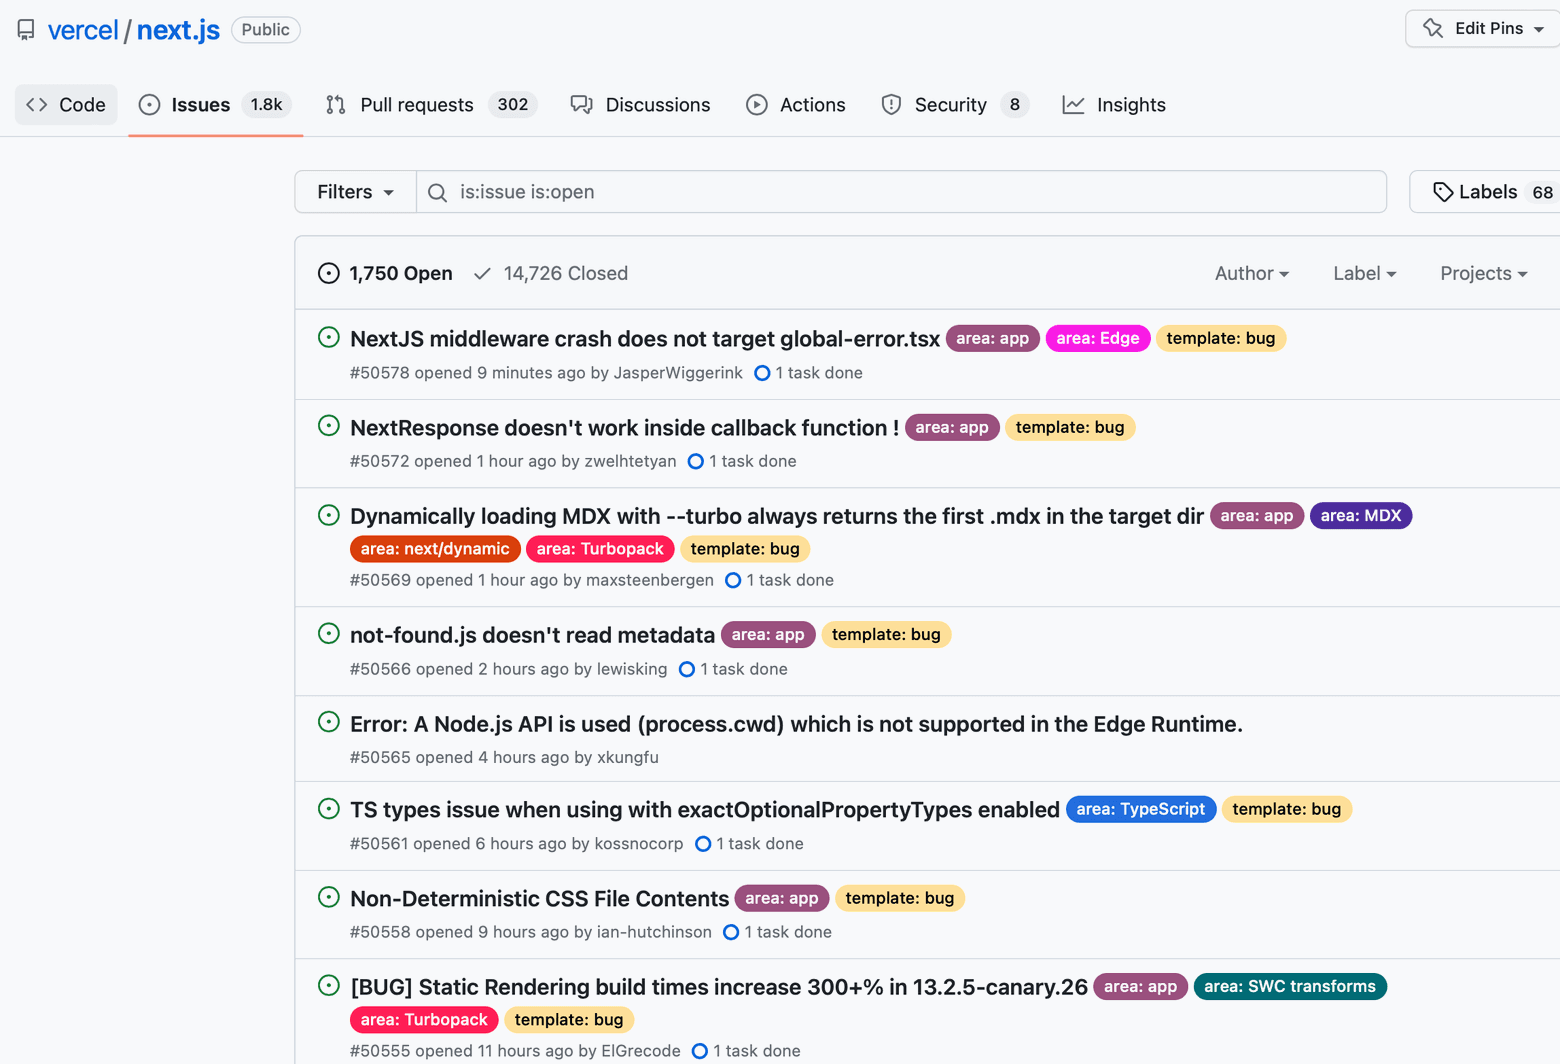Open the next.js repository link

(x=178, y=30)
